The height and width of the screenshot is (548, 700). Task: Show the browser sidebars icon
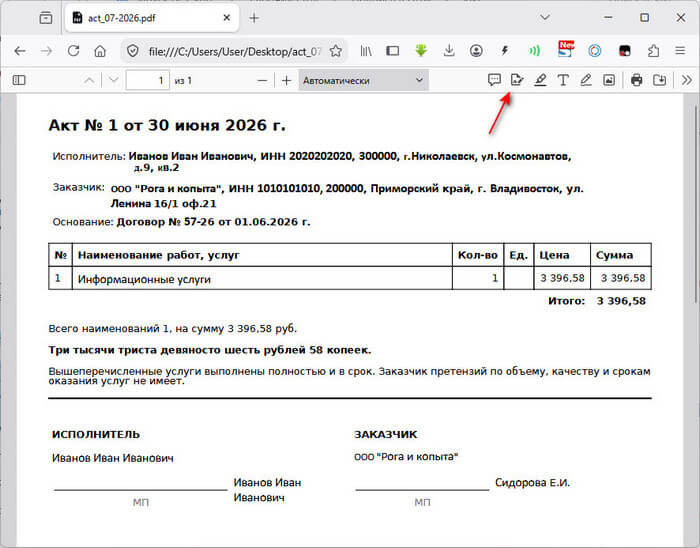coord(392,51)
